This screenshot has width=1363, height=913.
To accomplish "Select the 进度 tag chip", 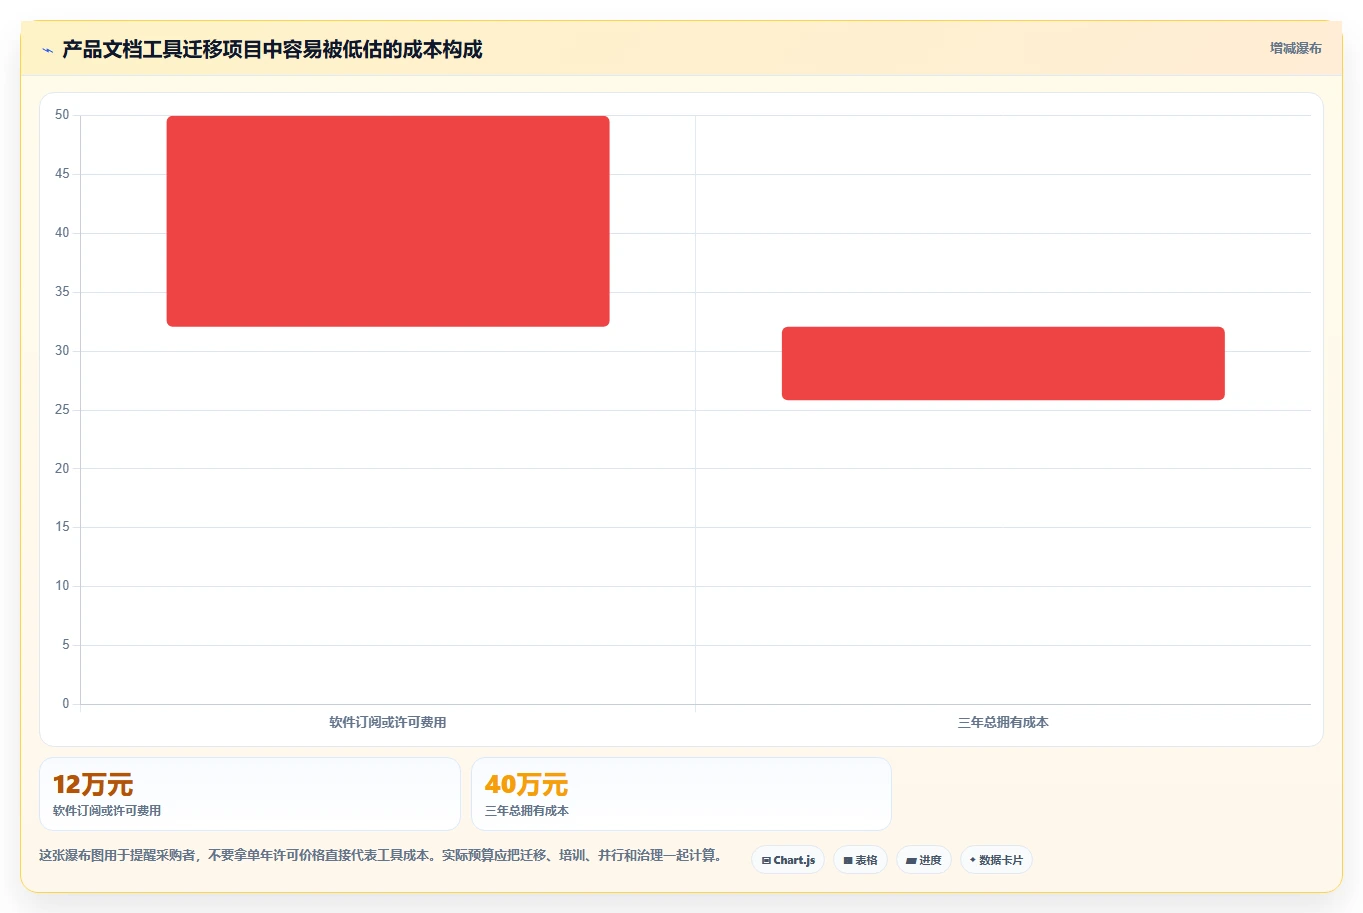I will tap(924, 860).
